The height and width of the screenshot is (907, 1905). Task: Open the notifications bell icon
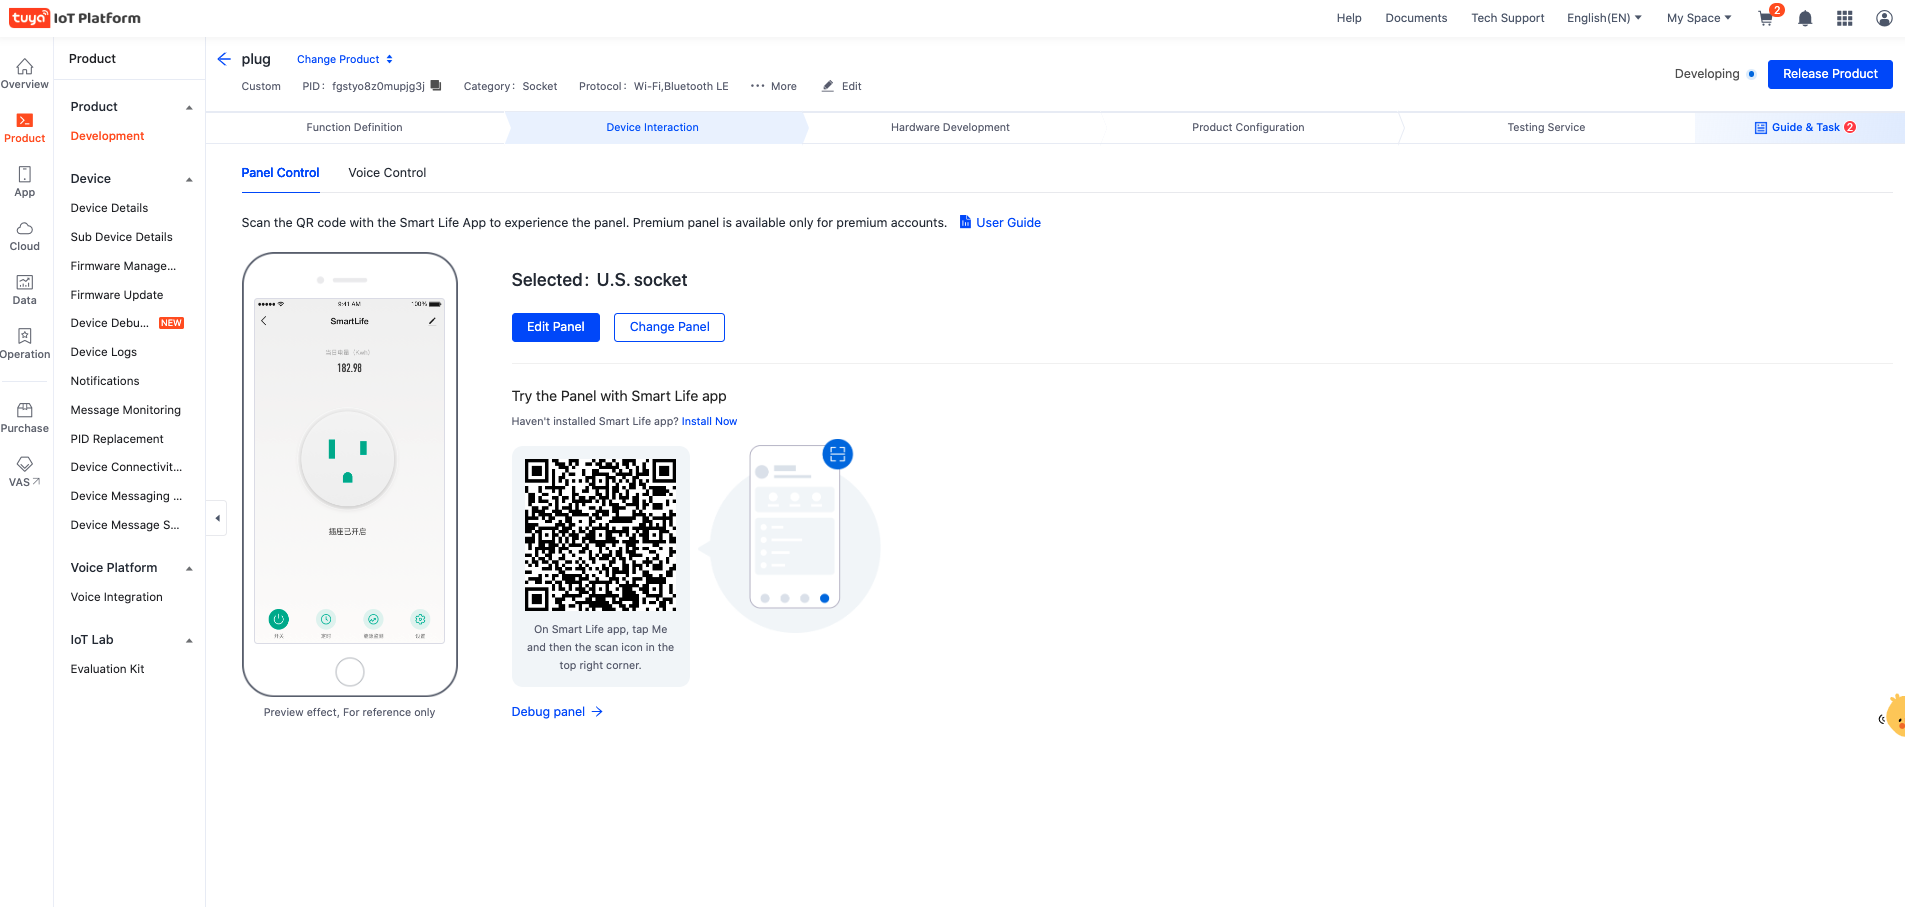[x=1805, y=18]
